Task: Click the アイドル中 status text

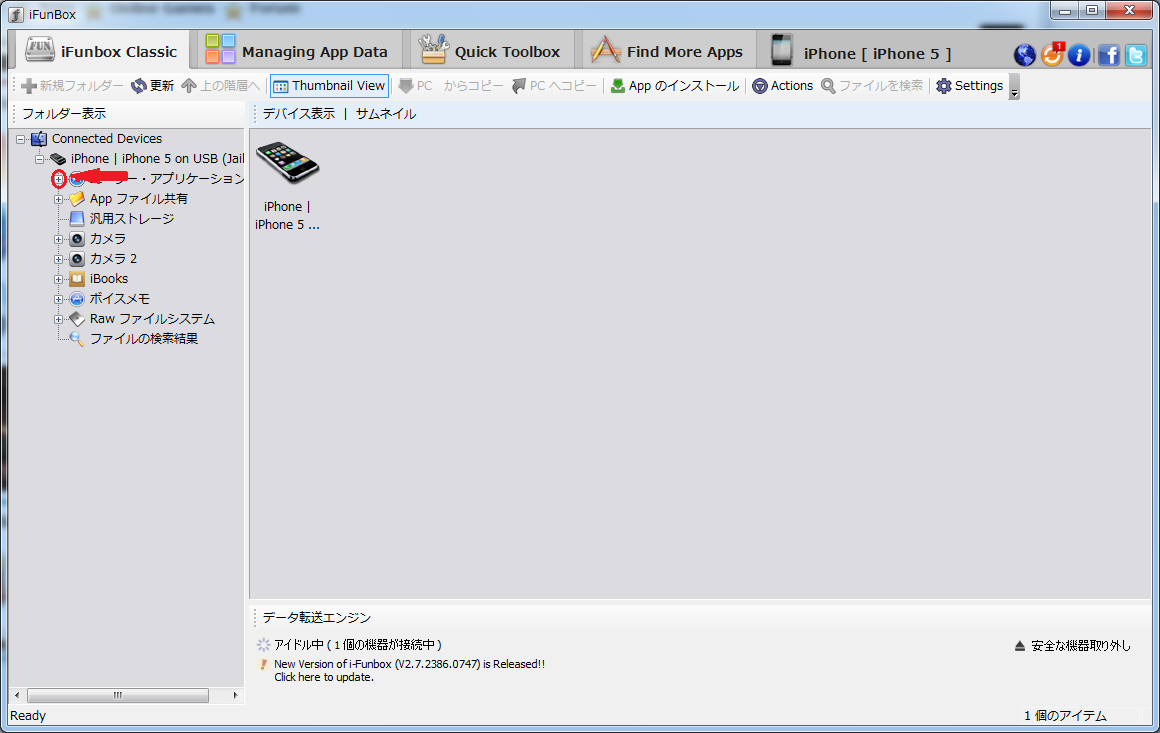Action: click(x=357, y=645)
